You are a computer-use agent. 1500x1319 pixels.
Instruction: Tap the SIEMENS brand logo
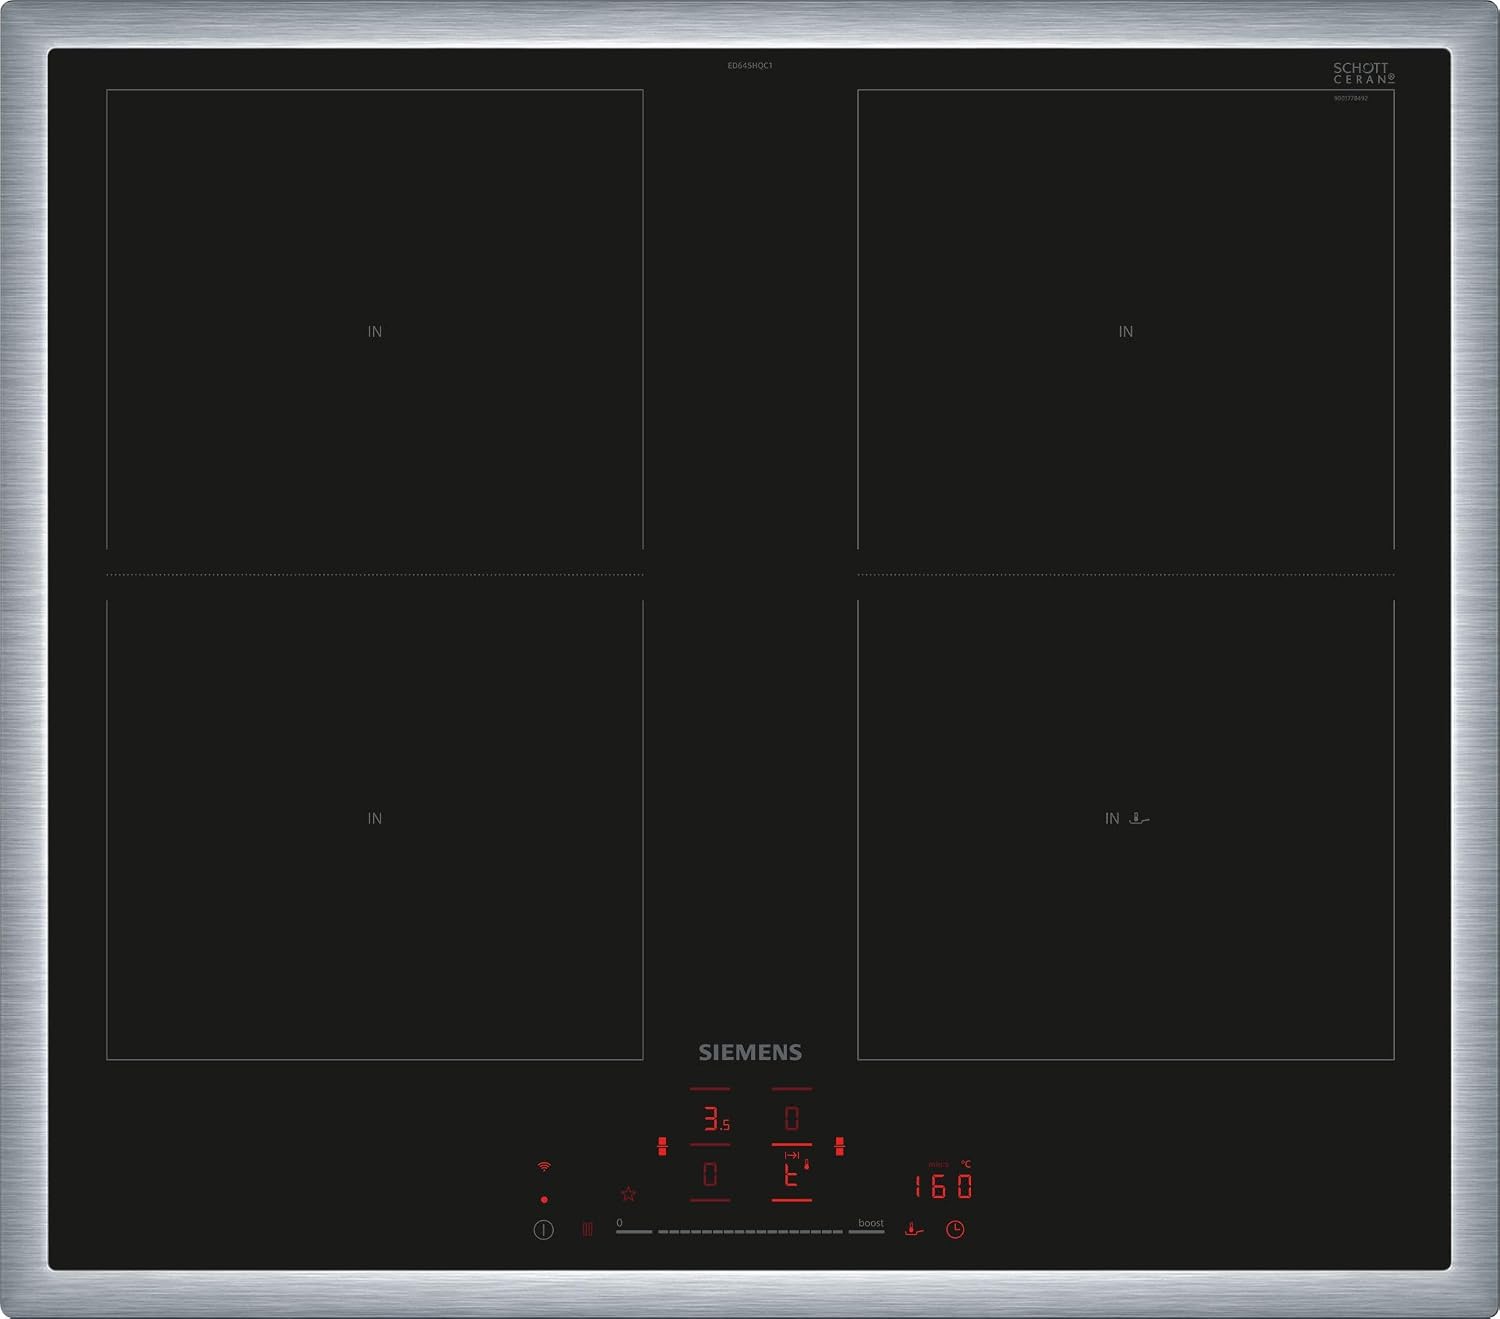(x=750, y=1052)
